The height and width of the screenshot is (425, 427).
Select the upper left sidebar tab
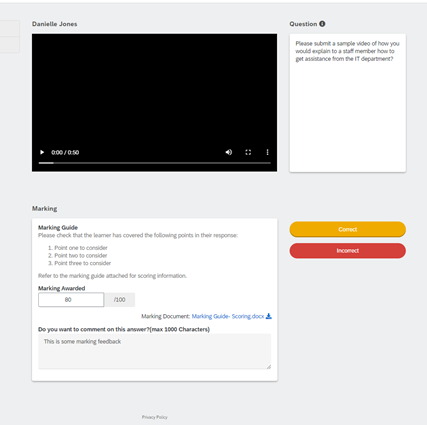tap(10, 28)
